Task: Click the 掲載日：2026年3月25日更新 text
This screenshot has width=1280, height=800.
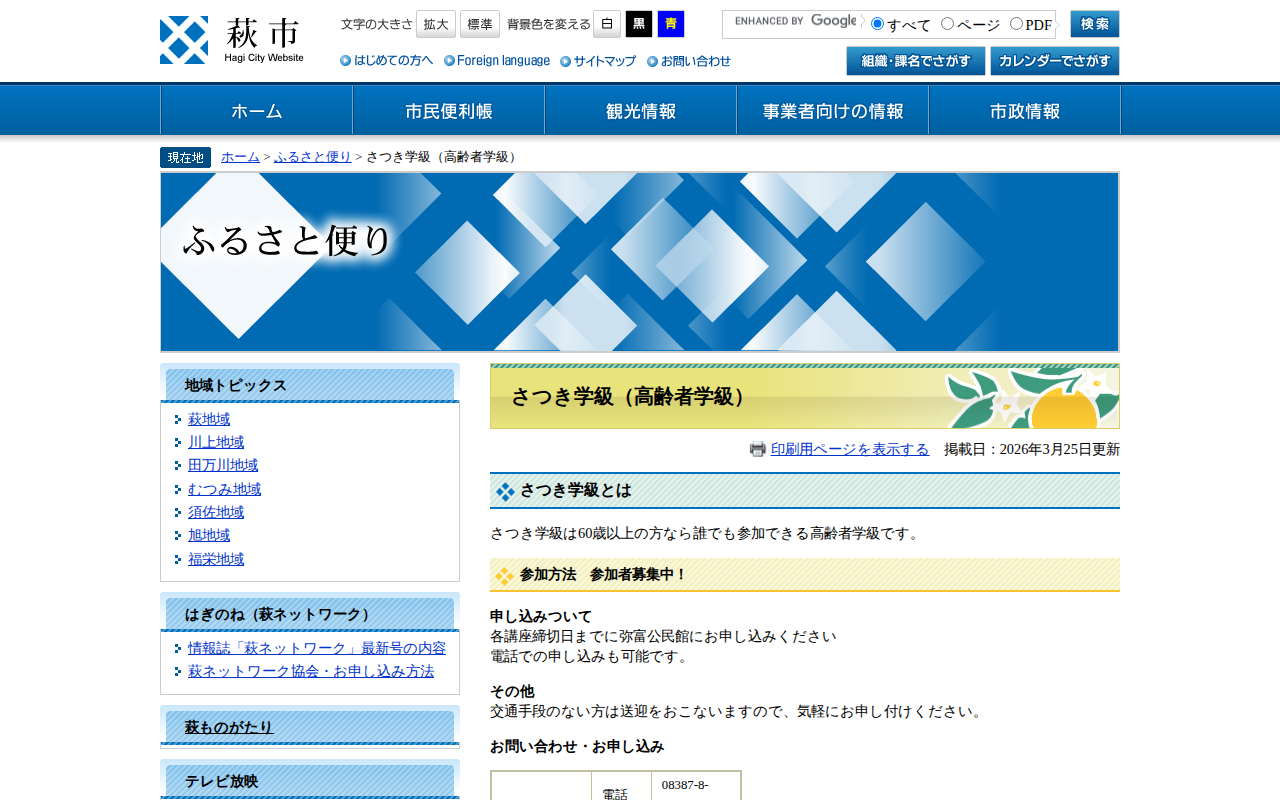Action: pyautogui.click(x=1032, y=449)
